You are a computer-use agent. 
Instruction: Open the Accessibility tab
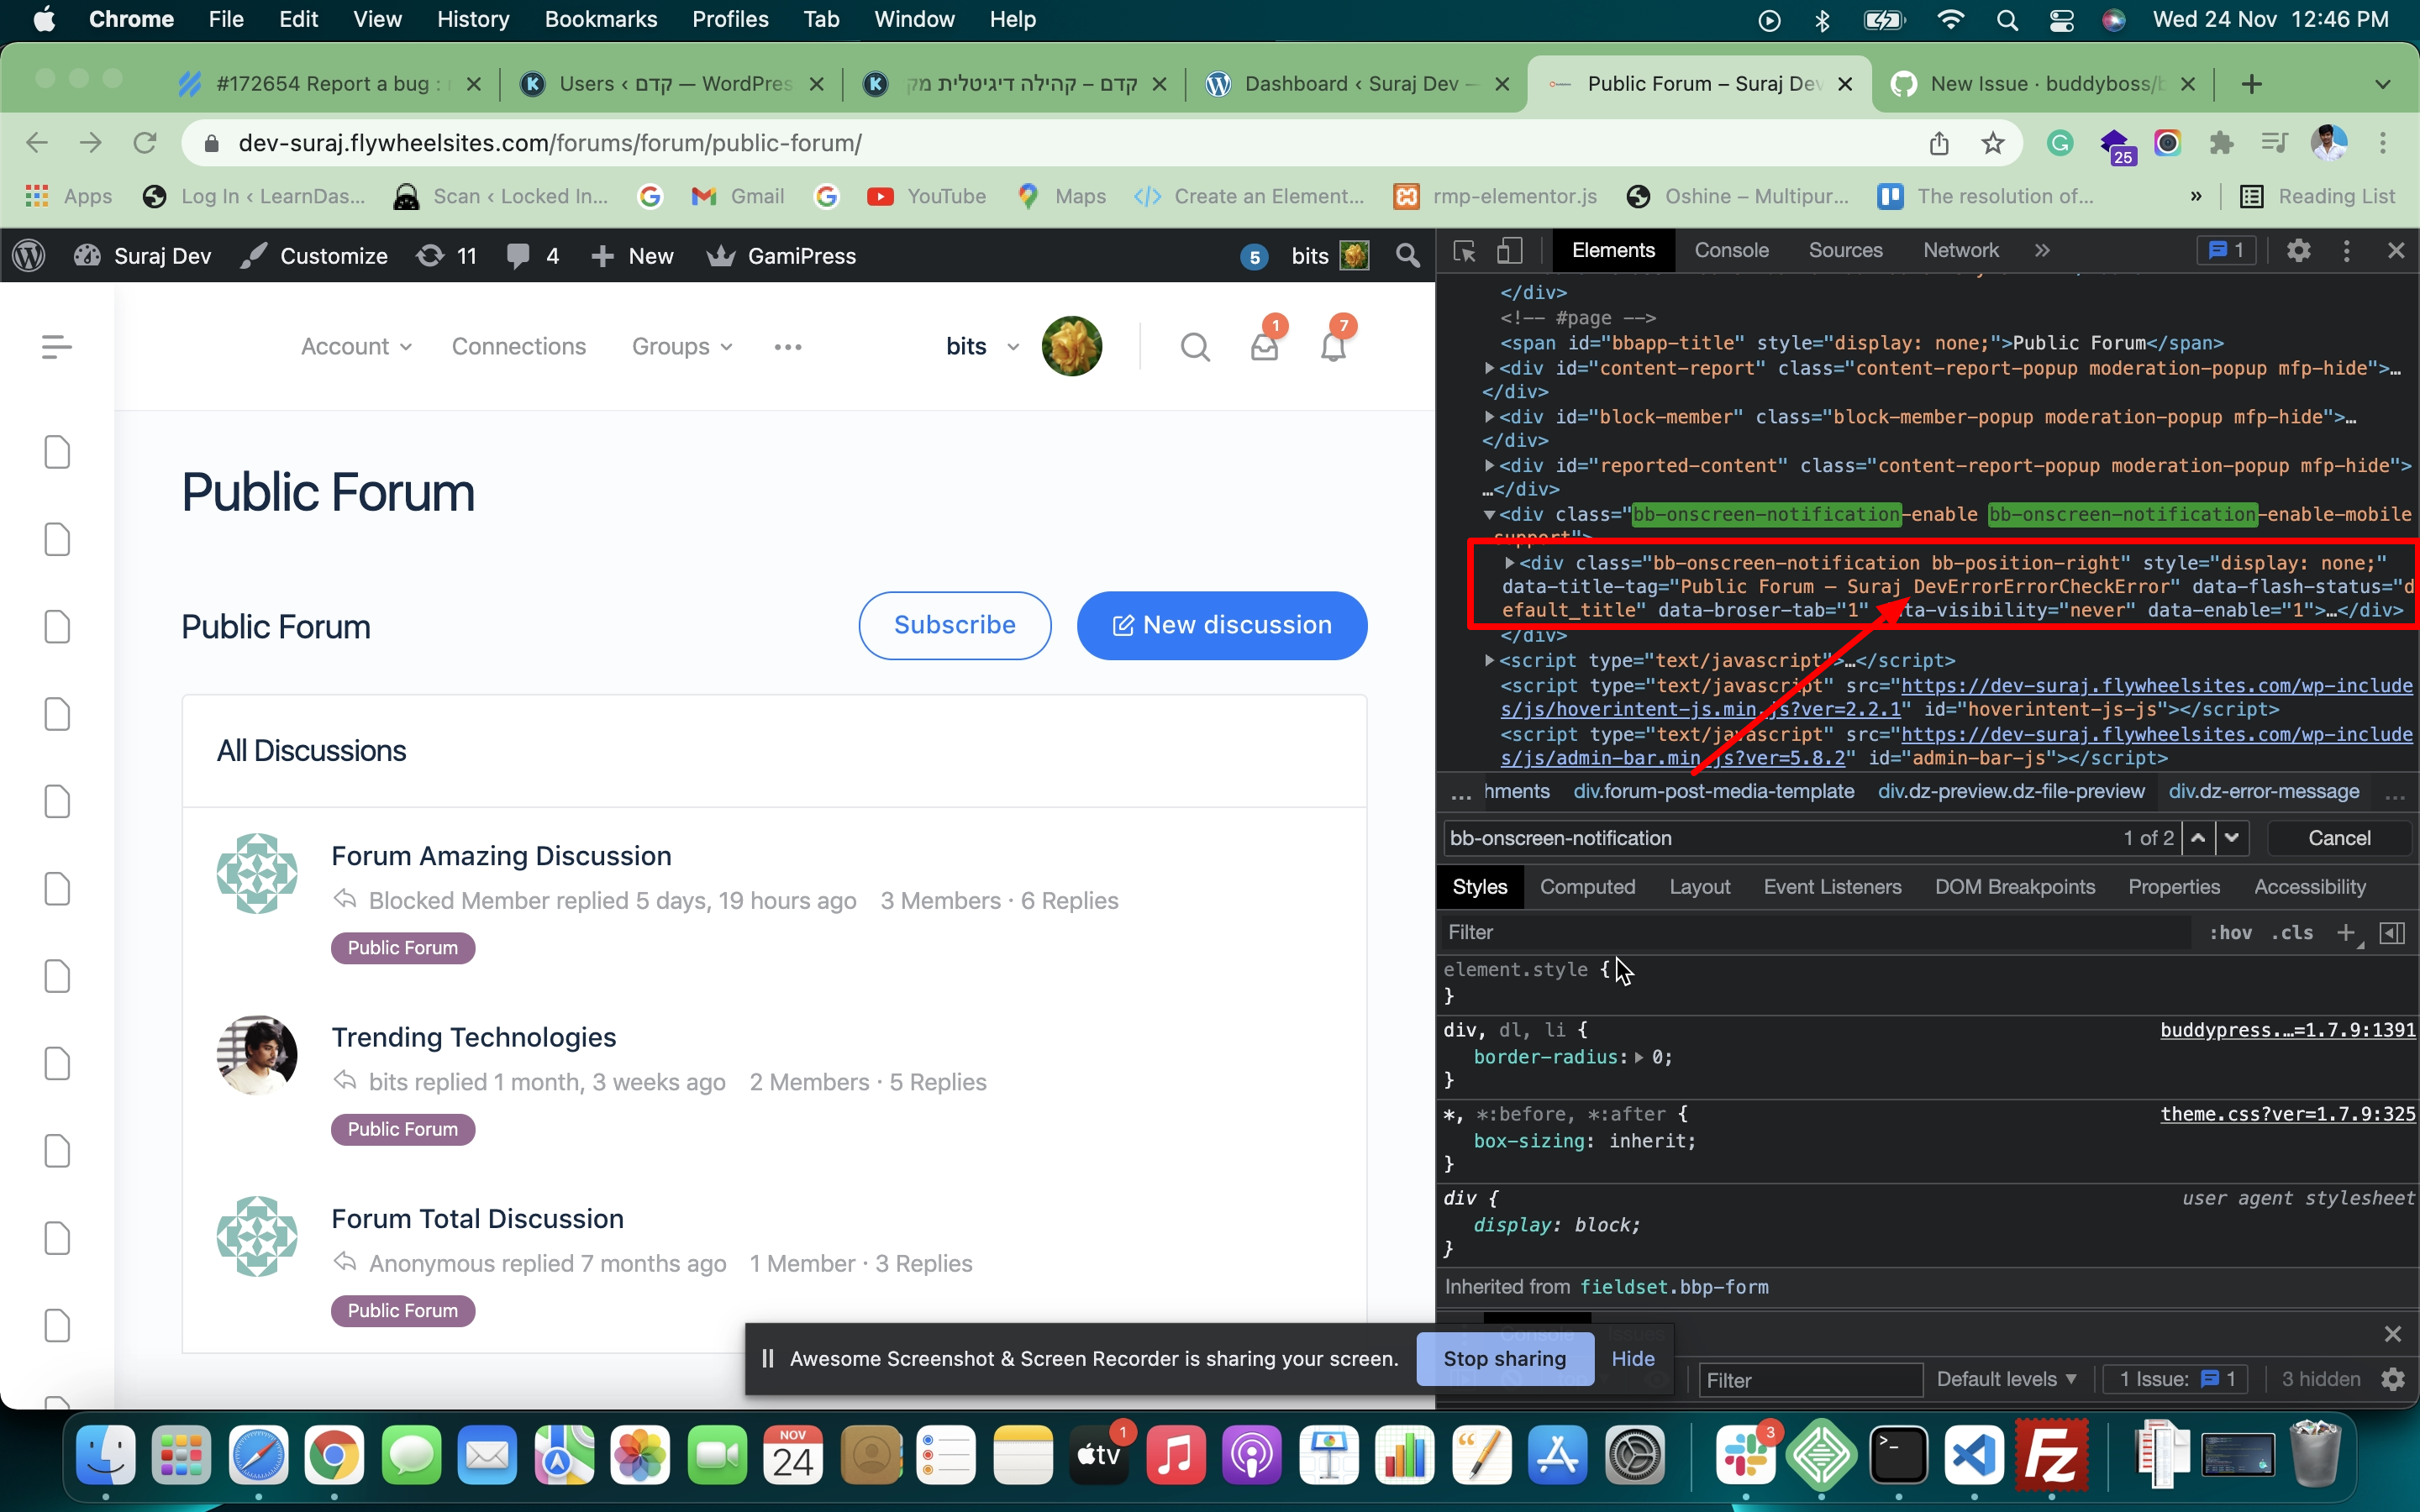point(2309,887)
